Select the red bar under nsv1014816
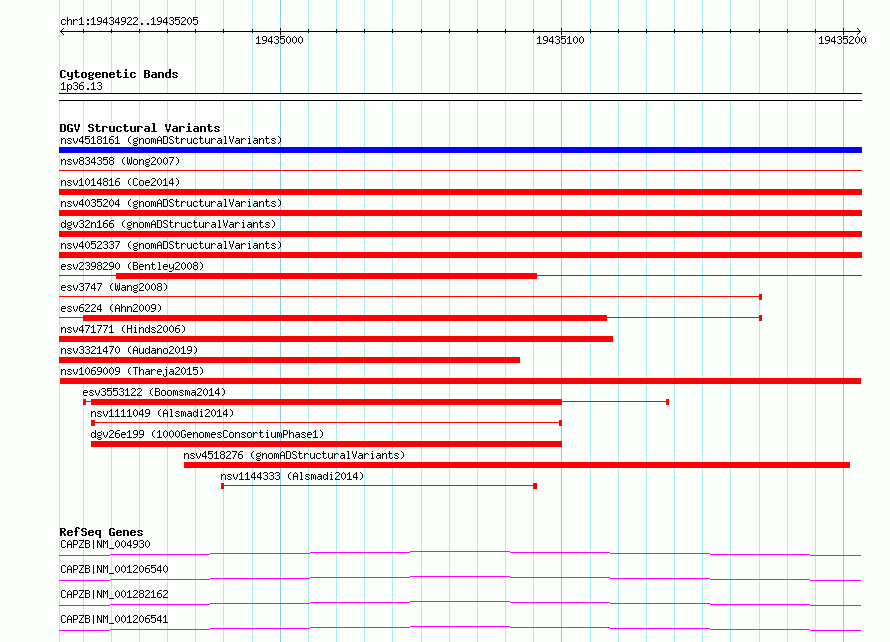This screenshot has width=890, height=642. pos(460,192)
